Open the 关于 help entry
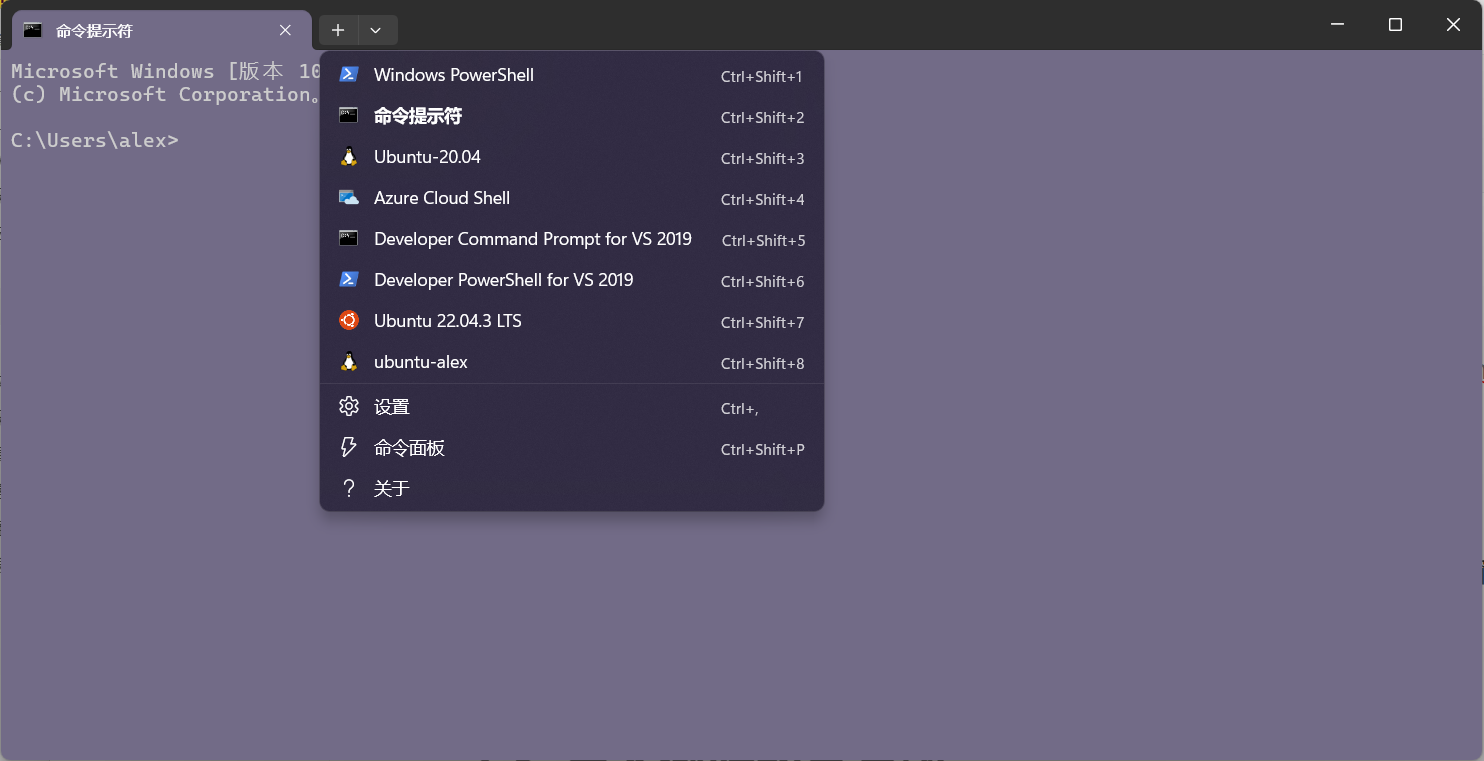 point(392,488)
